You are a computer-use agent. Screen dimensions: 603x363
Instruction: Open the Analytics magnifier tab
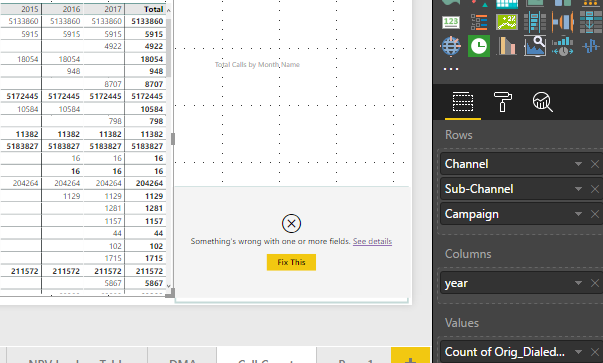pos(543,102)
